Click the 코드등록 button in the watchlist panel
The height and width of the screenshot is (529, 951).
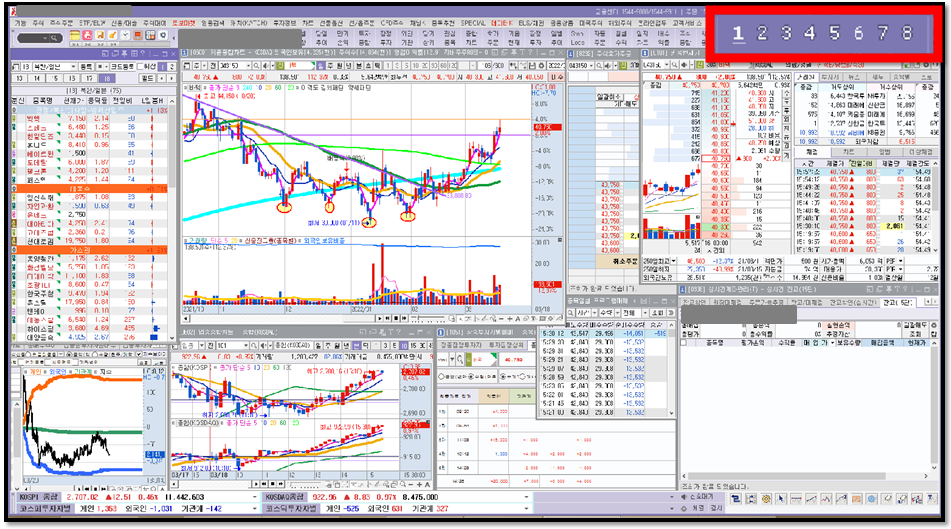click(x=123, y=67)
